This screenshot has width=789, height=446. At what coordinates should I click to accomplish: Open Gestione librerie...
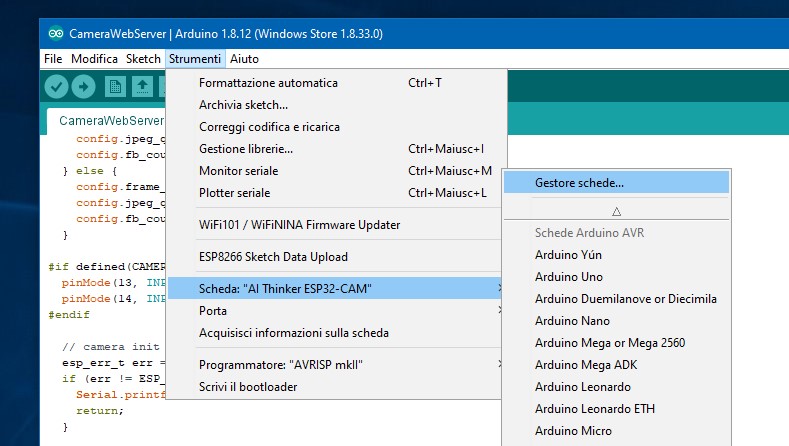334,149
